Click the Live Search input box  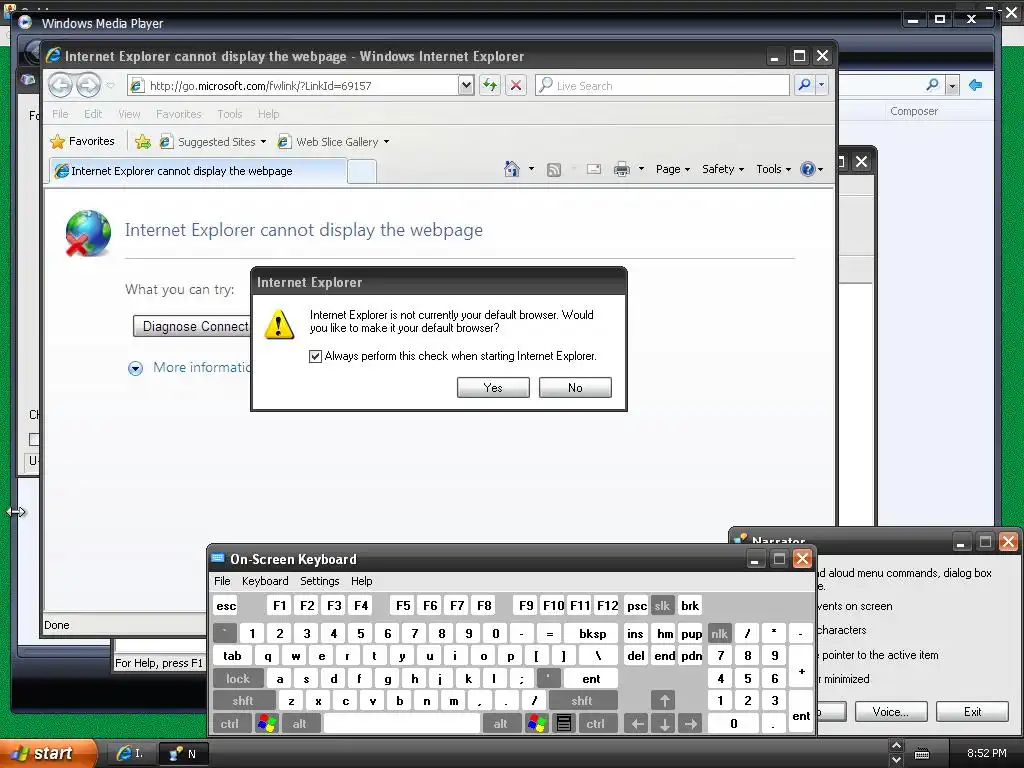[662, 85]
